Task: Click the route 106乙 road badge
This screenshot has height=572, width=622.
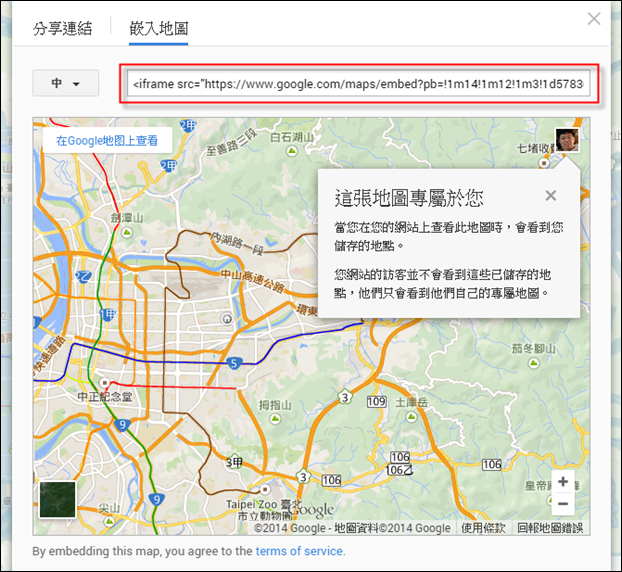Action: (399, 470)
